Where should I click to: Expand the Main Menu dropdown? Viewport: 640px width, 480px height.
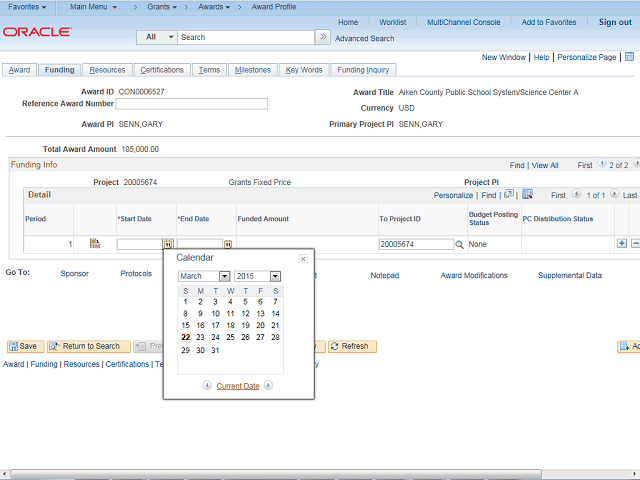(93, 7)
